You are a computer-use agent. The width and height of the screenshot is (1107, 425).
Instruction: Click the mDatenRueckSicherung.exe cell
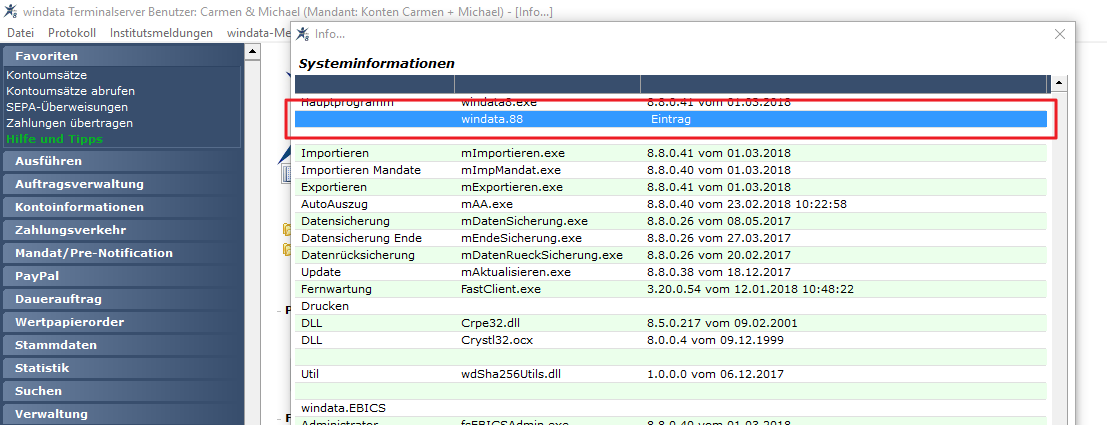coord(541,255)
